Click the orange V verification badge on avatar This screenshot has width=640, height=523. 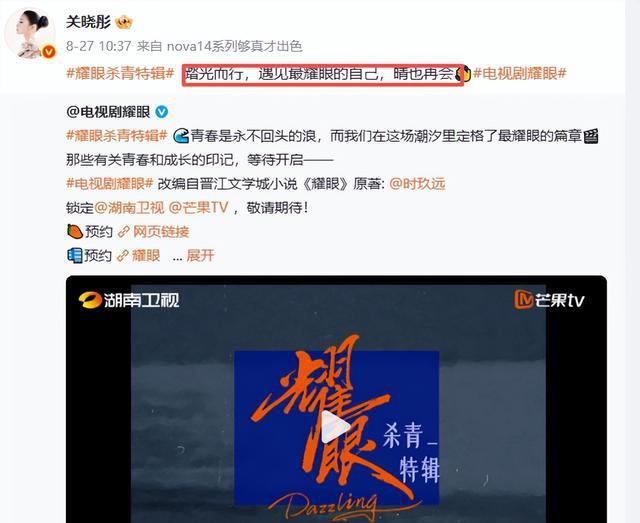point(49,52)
